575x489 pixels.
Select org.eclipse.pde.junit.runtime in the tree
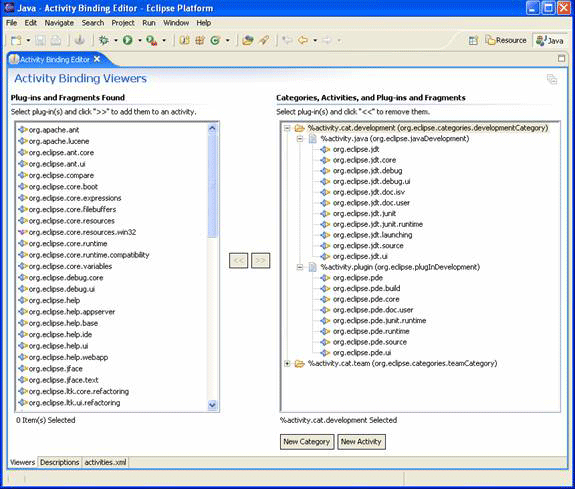point(379,321)
